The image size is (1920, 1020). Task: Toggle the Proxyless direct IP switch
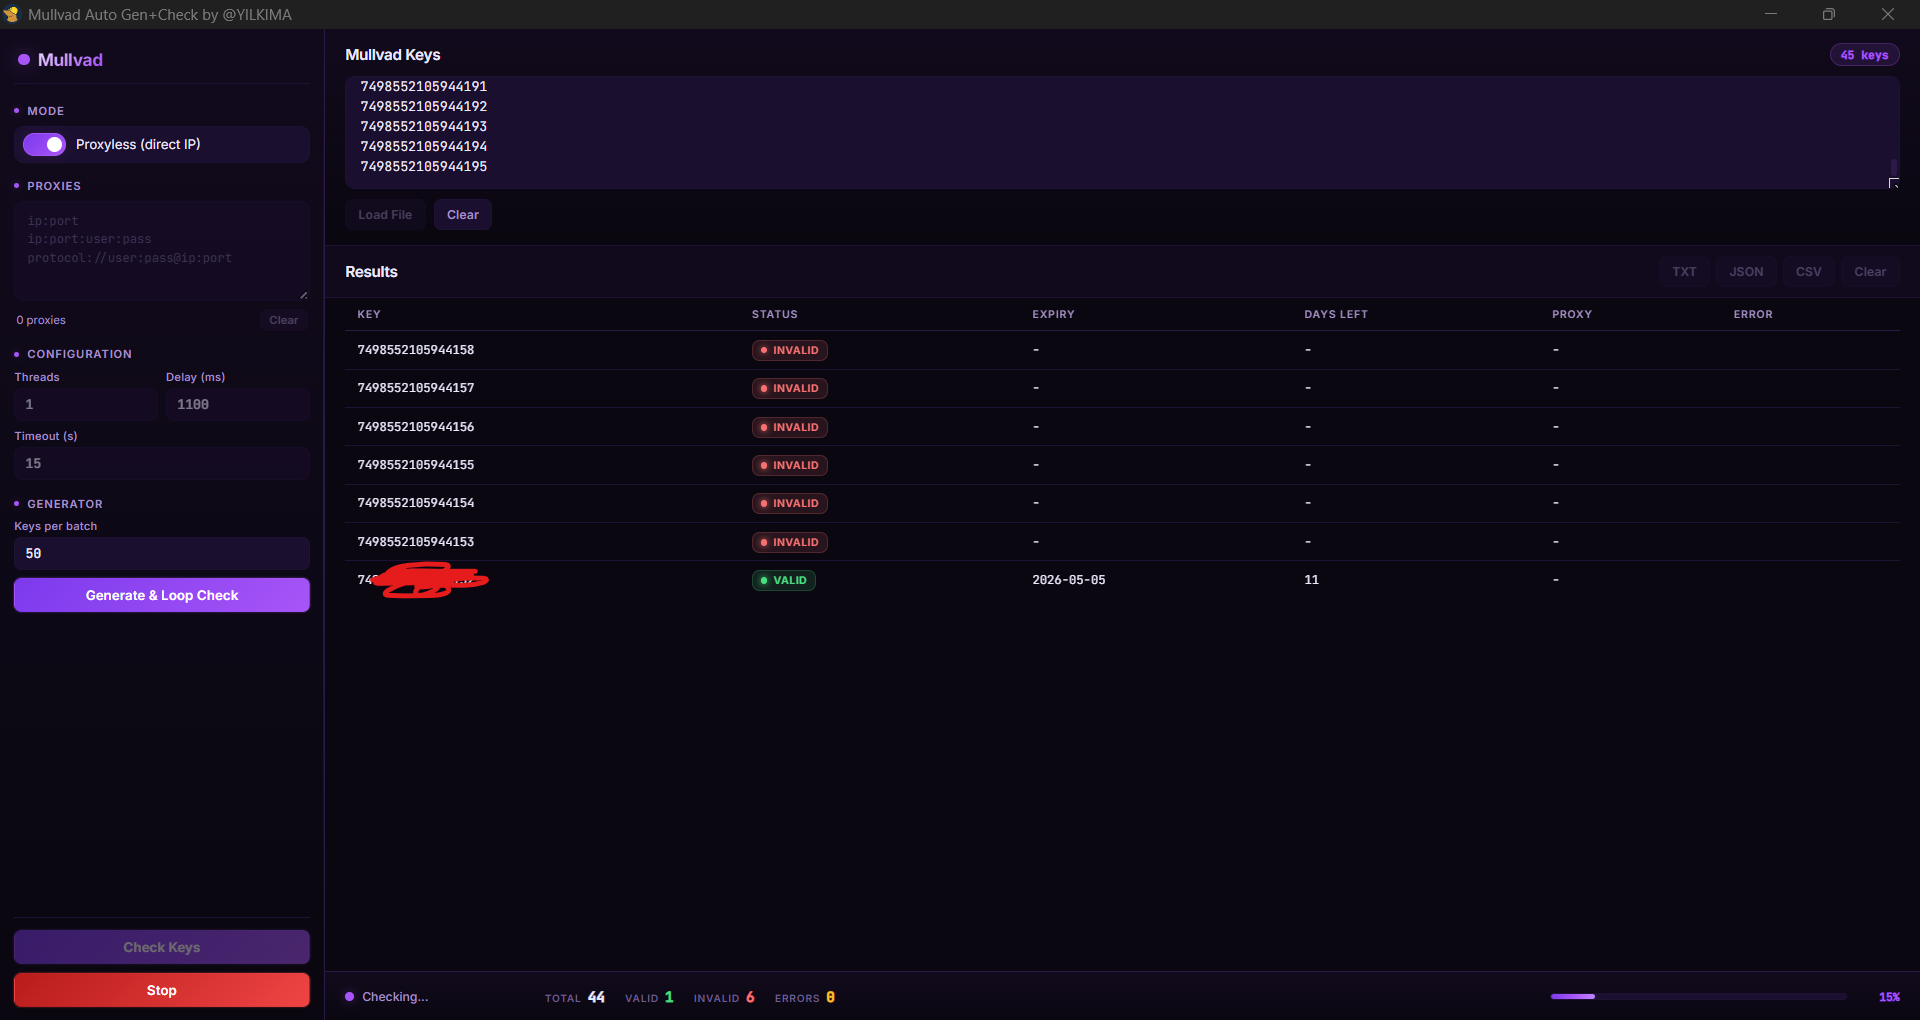coord(44,145)
